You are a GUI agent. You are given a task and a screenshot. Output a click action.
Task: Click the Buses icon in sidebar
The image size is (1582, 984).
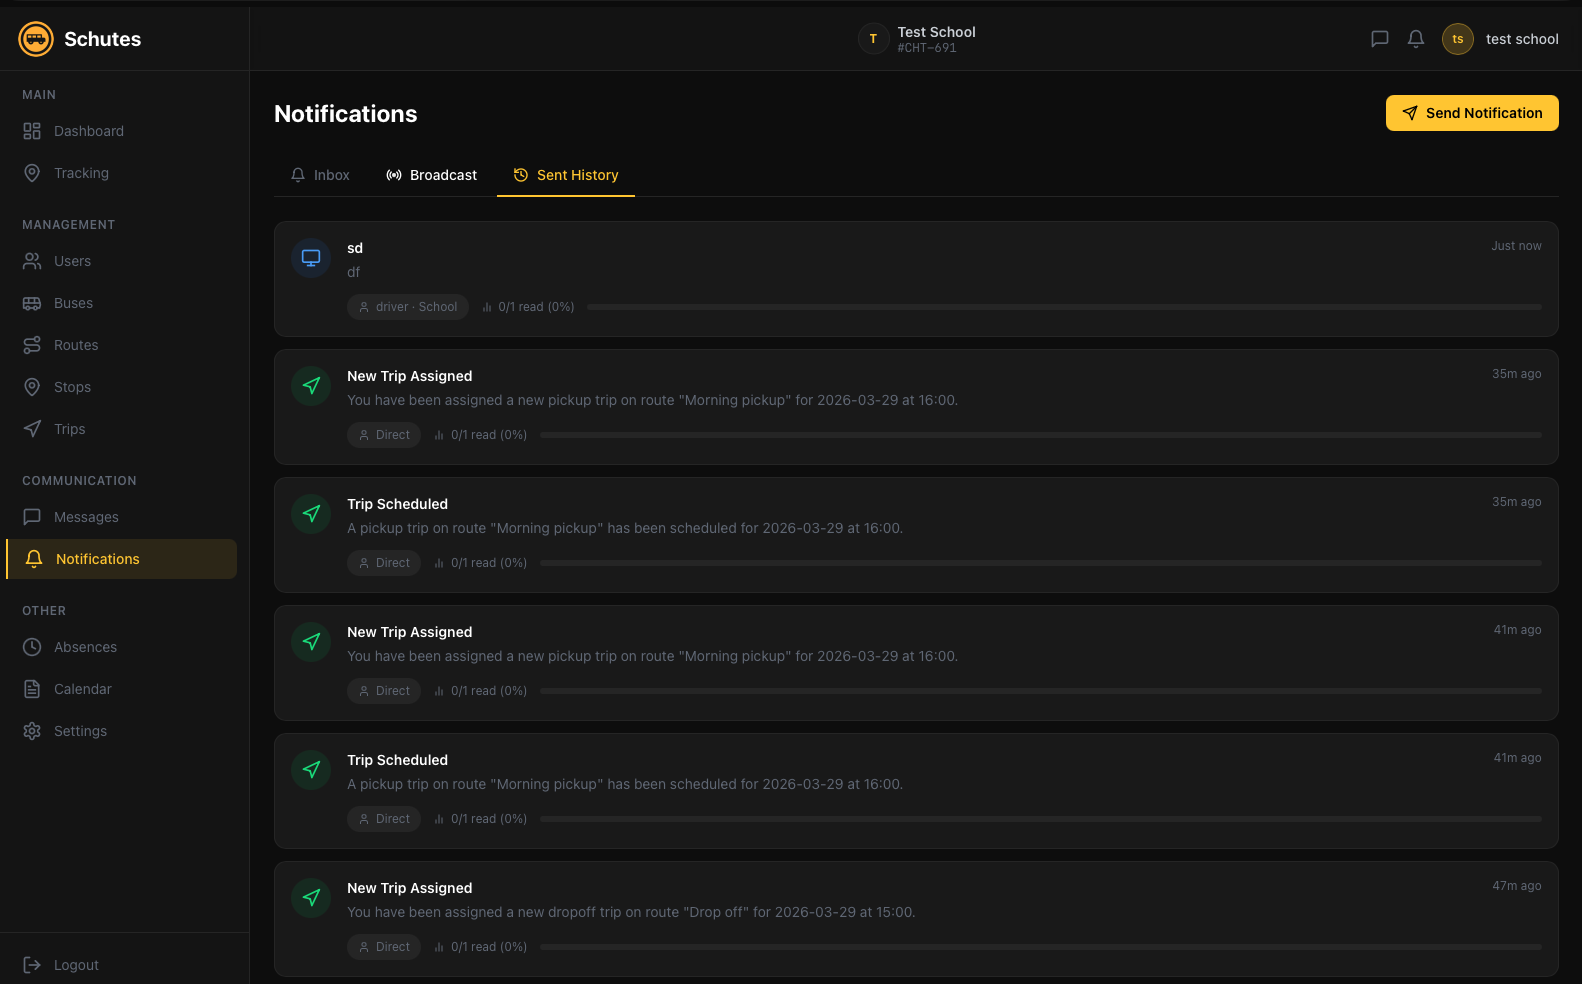[32, 303]
